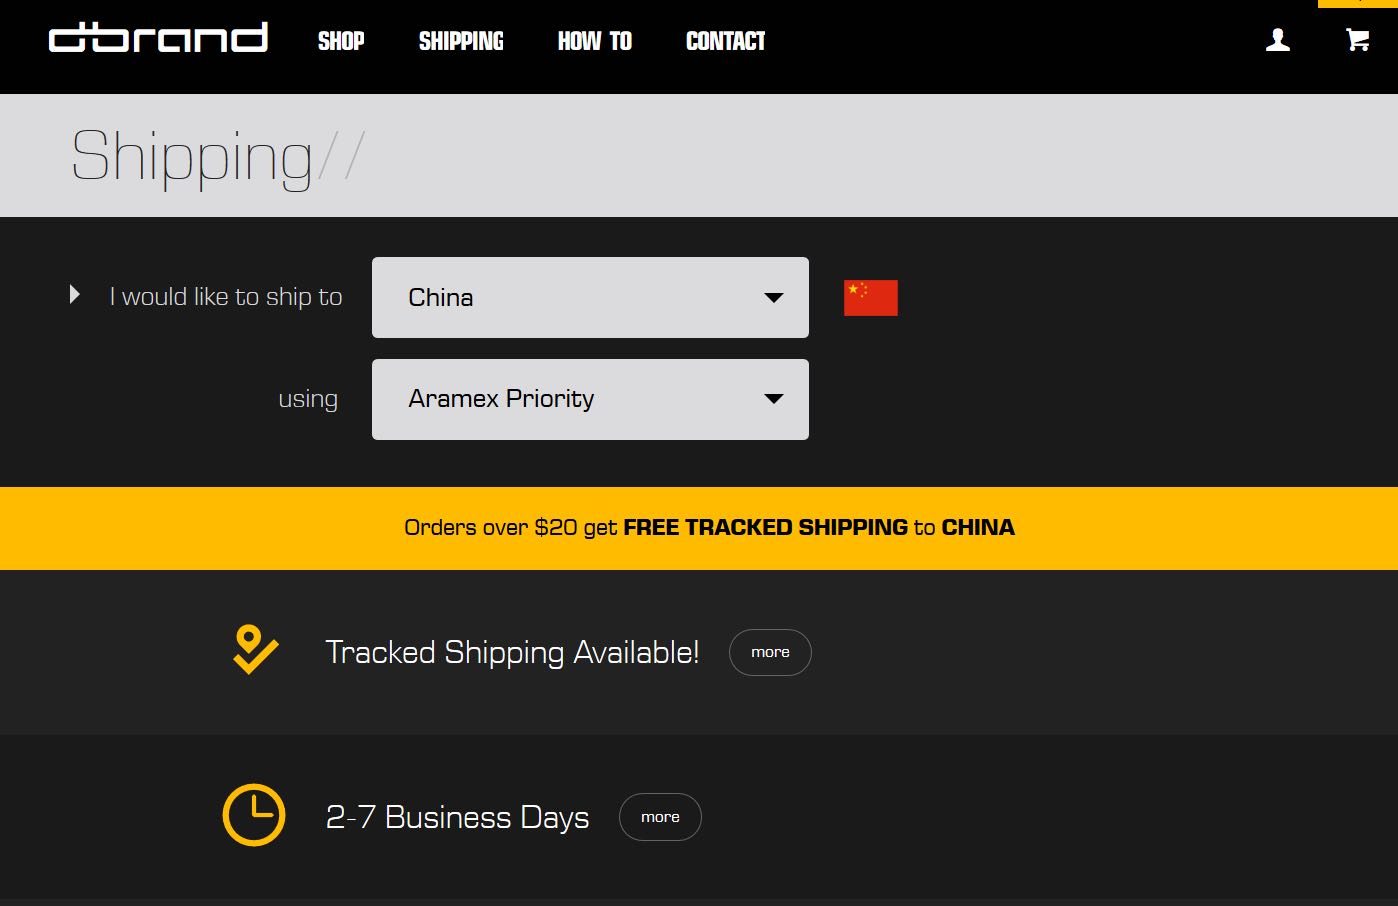1398x906 pixels.
Task: Click the triangle beside "I would like to ship to"
Action: point(74,295)
